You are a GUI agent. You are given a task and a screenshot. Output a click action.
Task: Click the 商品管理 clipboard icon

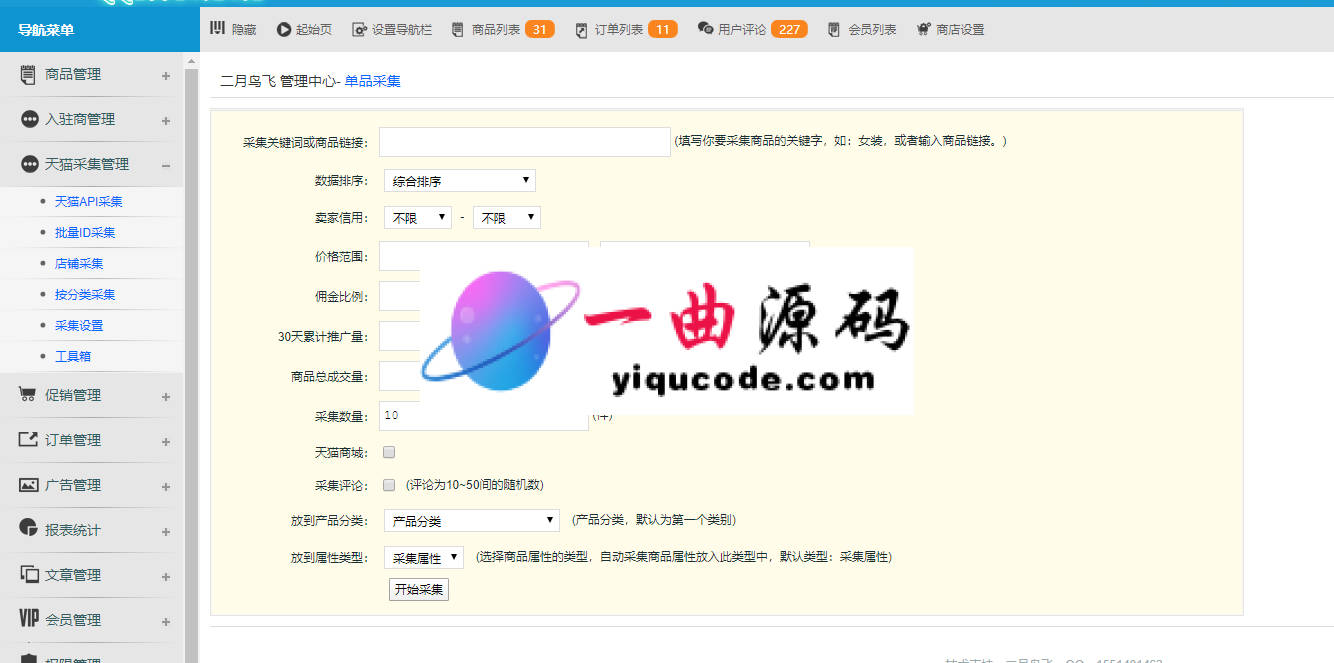[x=28, y=74]
